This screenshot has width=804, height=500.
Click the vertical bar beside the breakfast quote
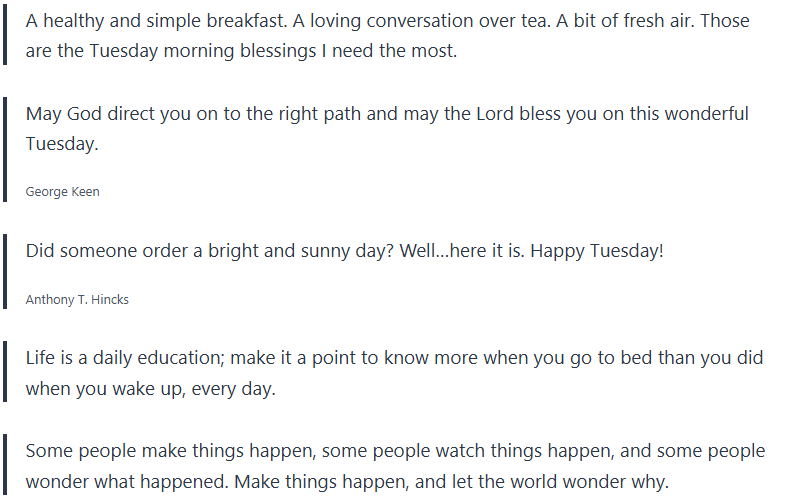pos(6,36)
